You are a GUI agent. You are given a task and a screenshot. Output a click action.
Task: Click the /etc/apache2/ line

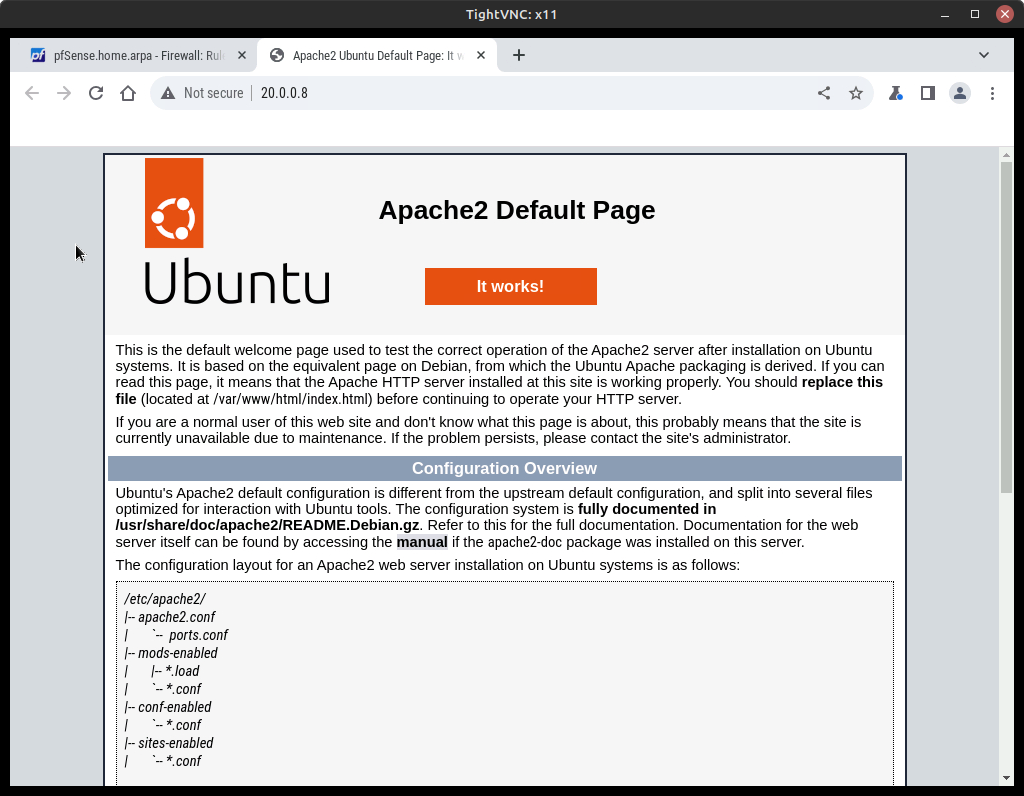tap(165, 599)
